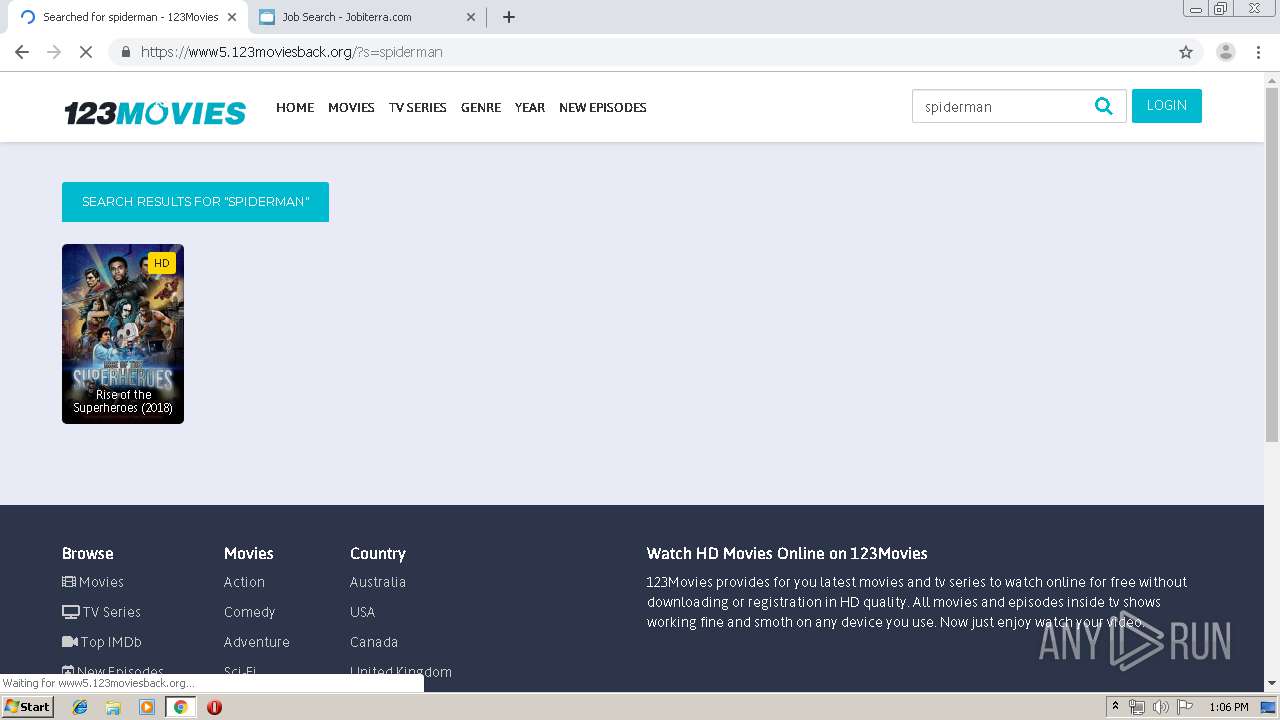Viewport: 1280px width, 720px height.
Task: Click the Search Results for Spiderman heading
Action: pyautogui.click(x=195, y=202)
